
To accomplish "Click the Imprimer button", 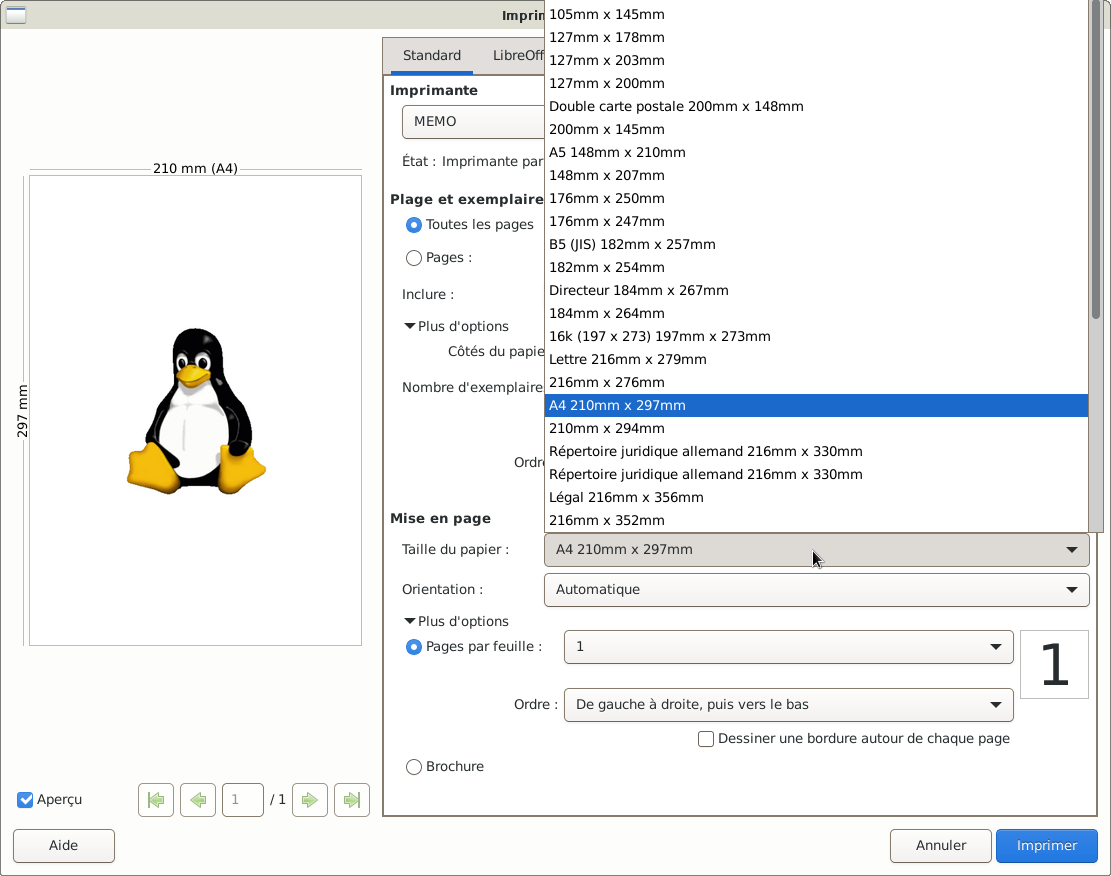I will pyautogui.click(x=1047, y=846).
